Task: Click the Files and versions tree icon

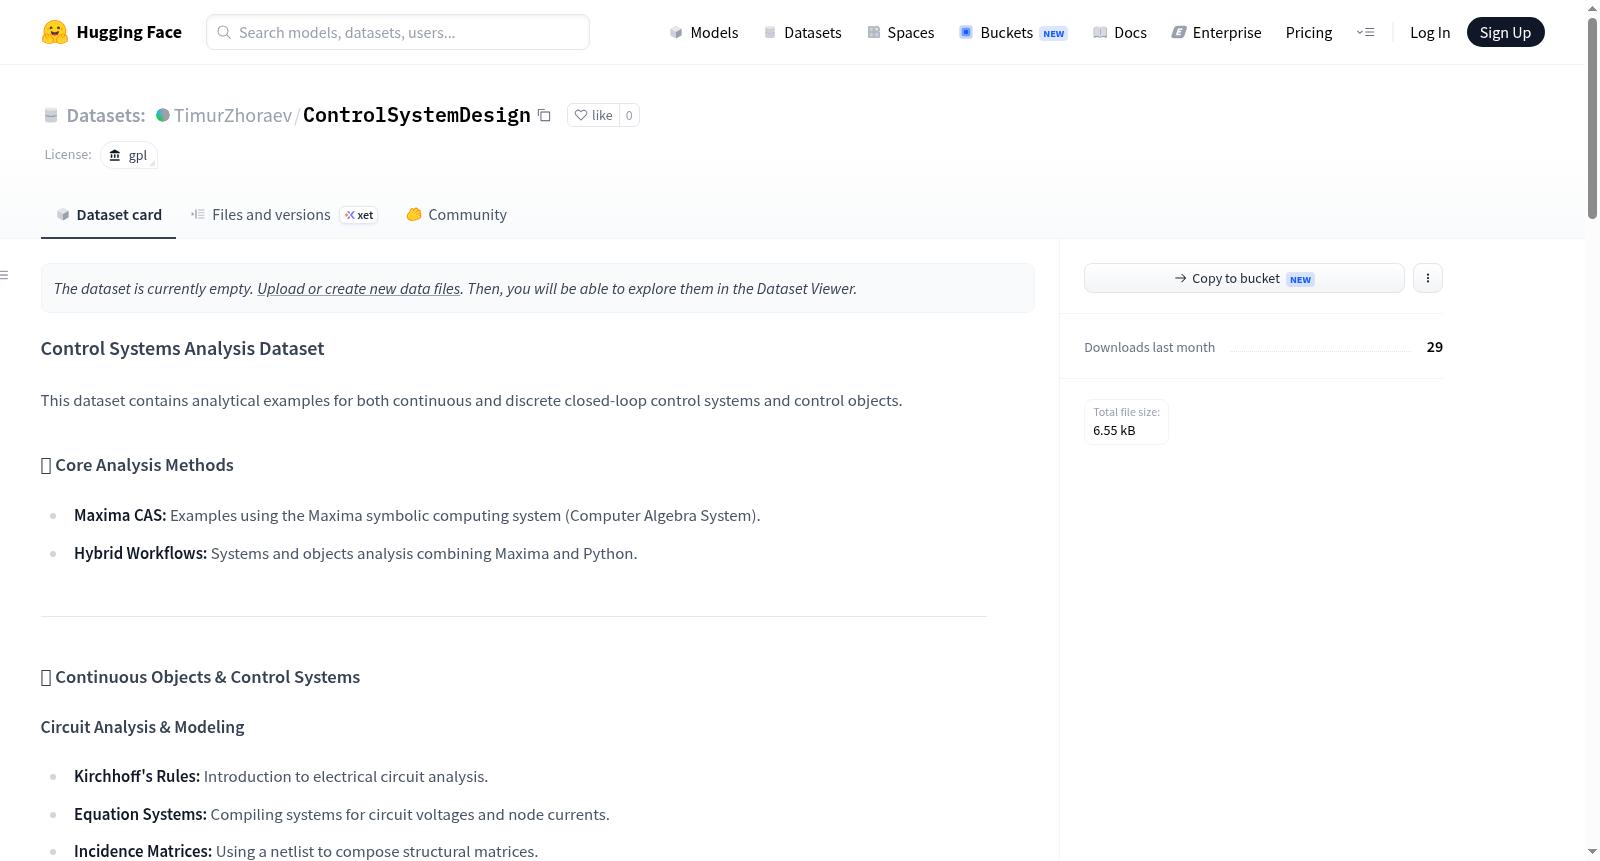Action: [x=198, y=214]
